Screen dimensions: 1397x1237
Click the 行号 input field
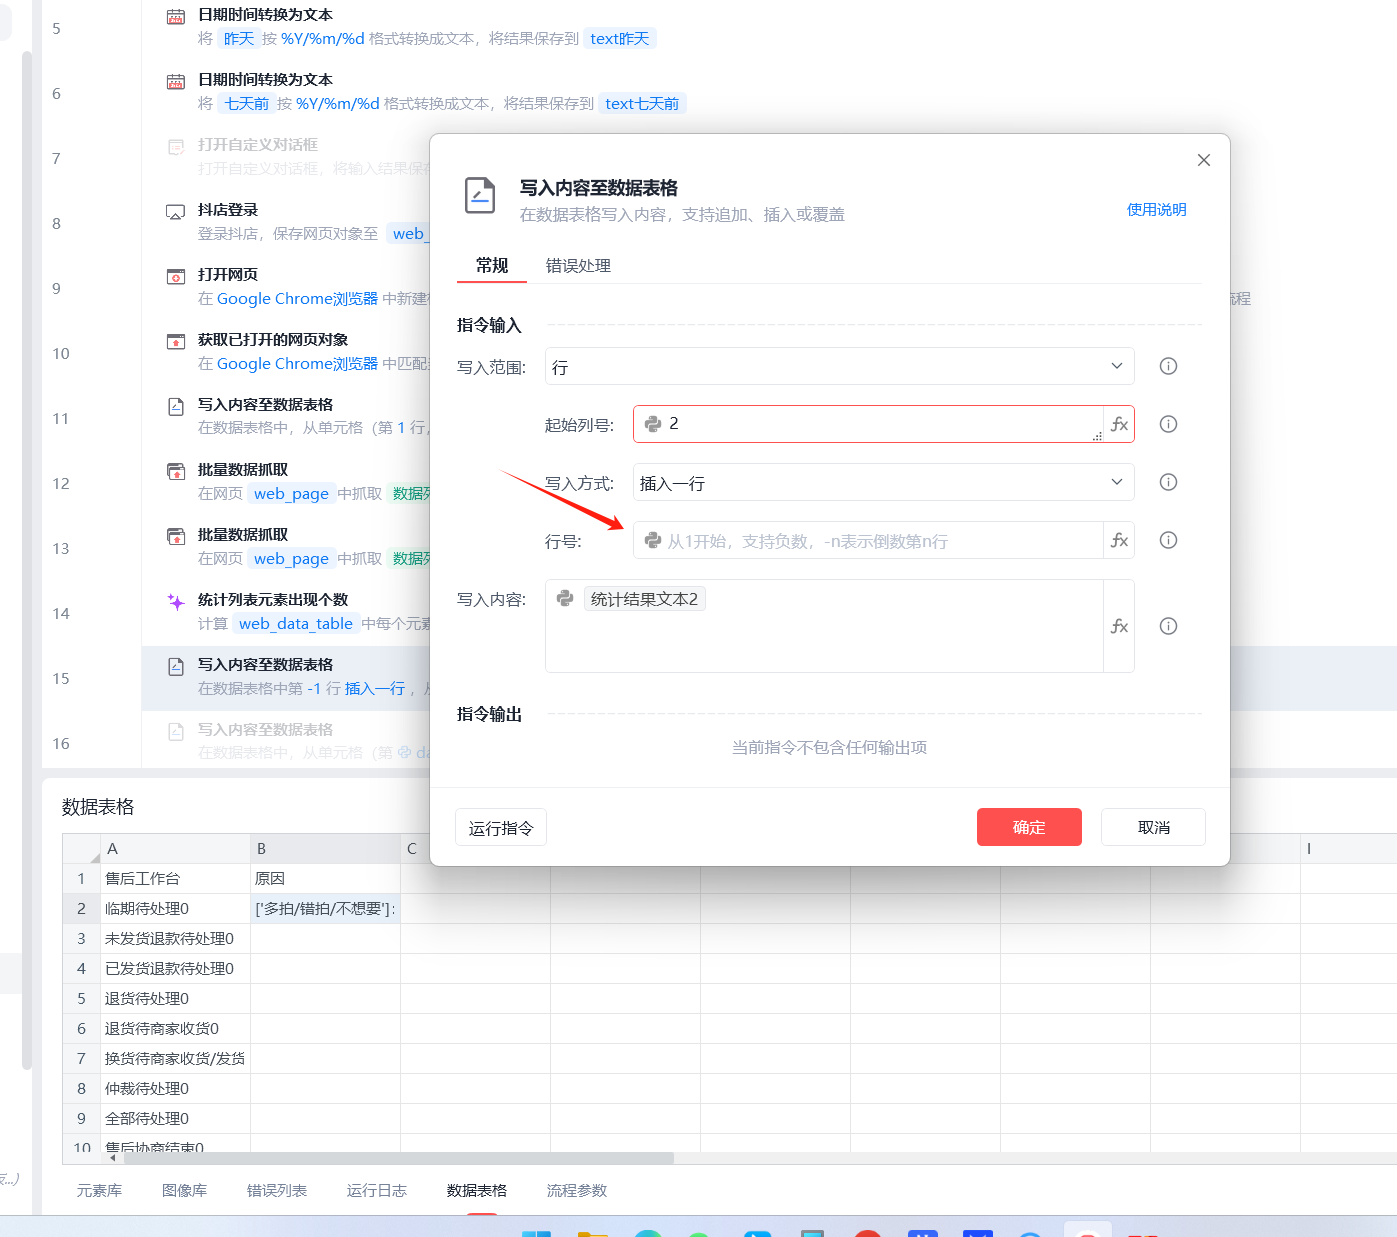click(x=868, y=540)
